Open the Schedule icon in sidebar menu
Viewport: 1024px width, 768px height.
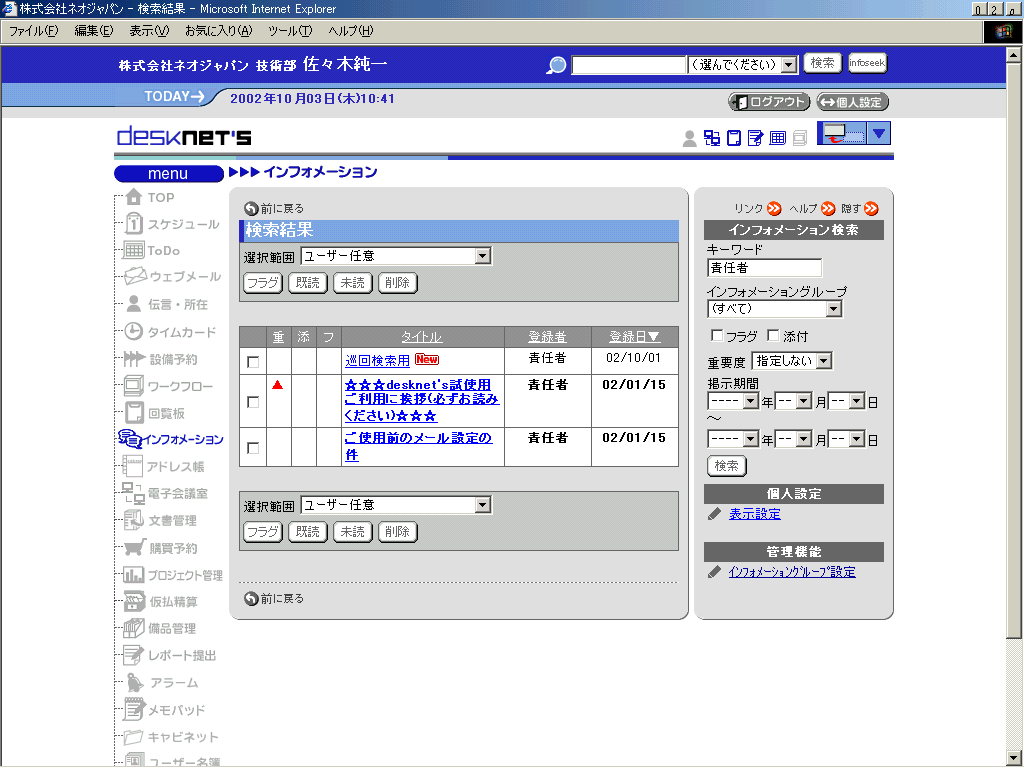133,225
